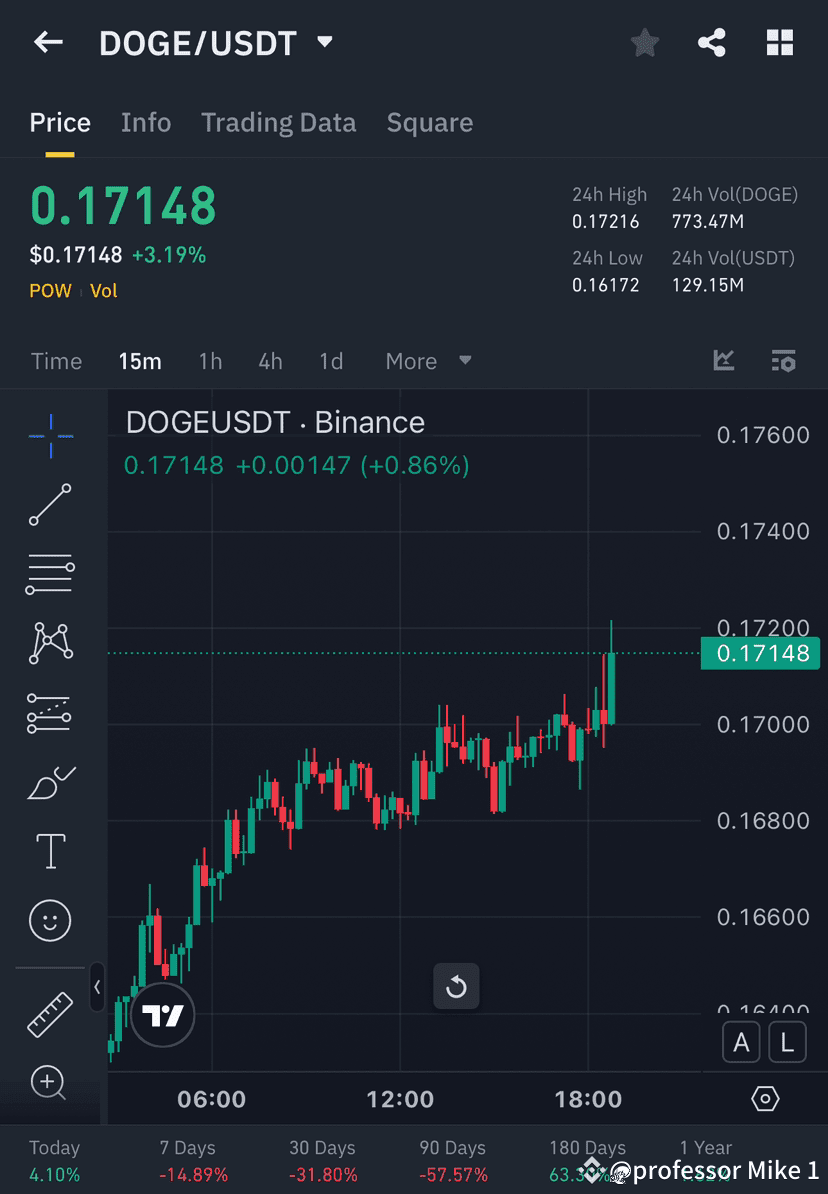828x1194 pixels.
Task: Favorite the pair using the star toggle
Action: point(644,42)
